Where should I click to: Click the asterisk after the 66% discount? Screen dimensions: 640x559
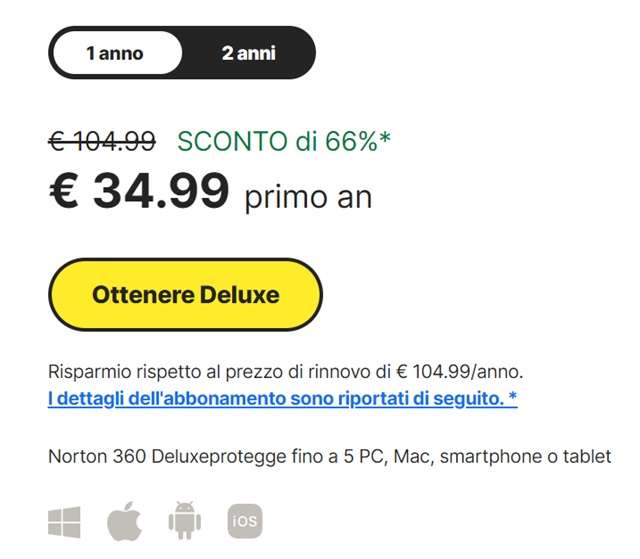point(386,140)
